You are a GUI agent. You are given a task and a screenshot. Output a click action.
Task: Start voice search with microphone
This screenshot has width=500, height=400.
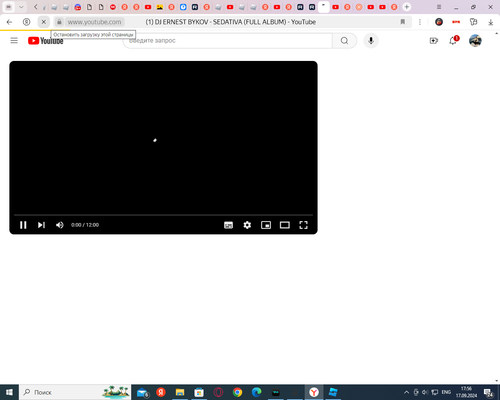371,41
